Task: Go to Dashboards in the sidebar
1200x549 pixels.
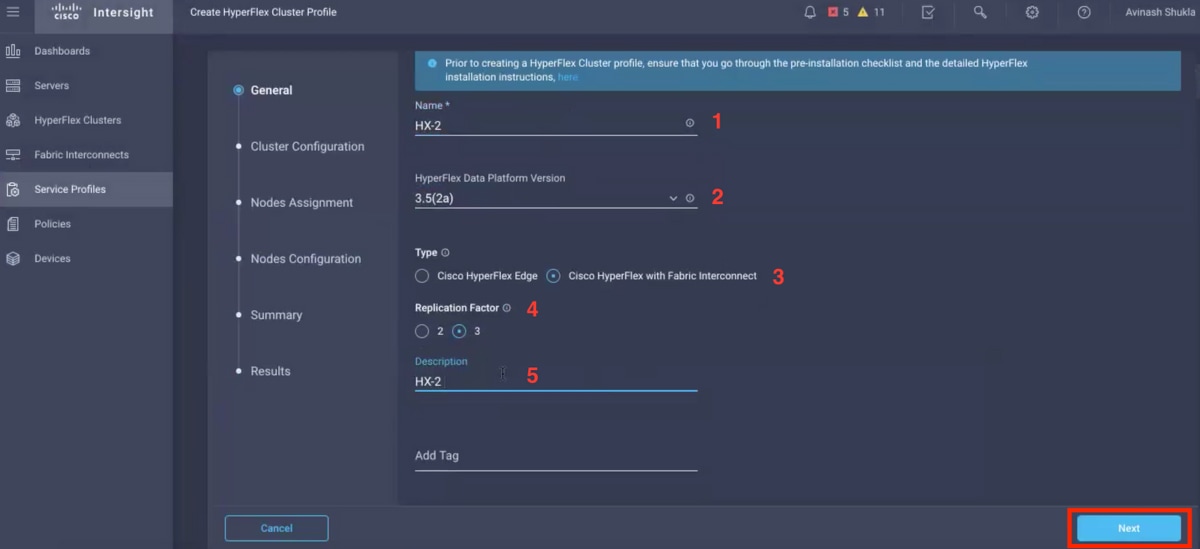Action: pos(62,51)
